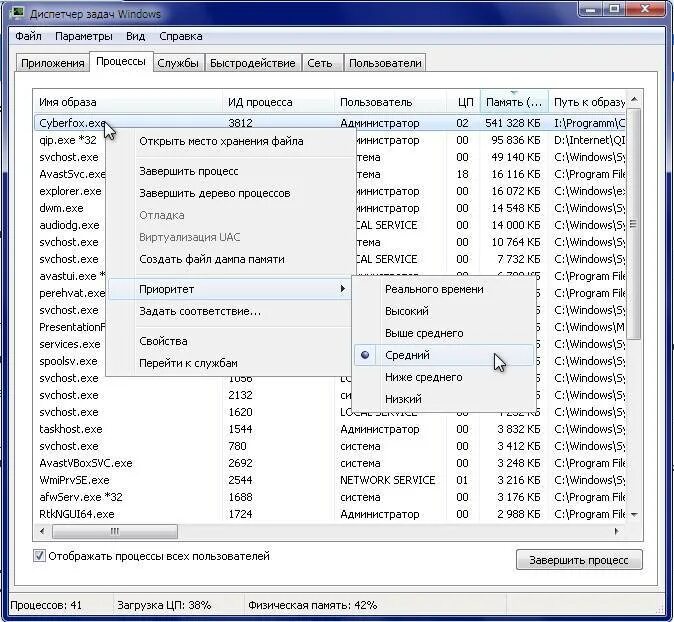Minimize the Task Manager window
This screenshot has height=622, width=674.
coord(591,9)
